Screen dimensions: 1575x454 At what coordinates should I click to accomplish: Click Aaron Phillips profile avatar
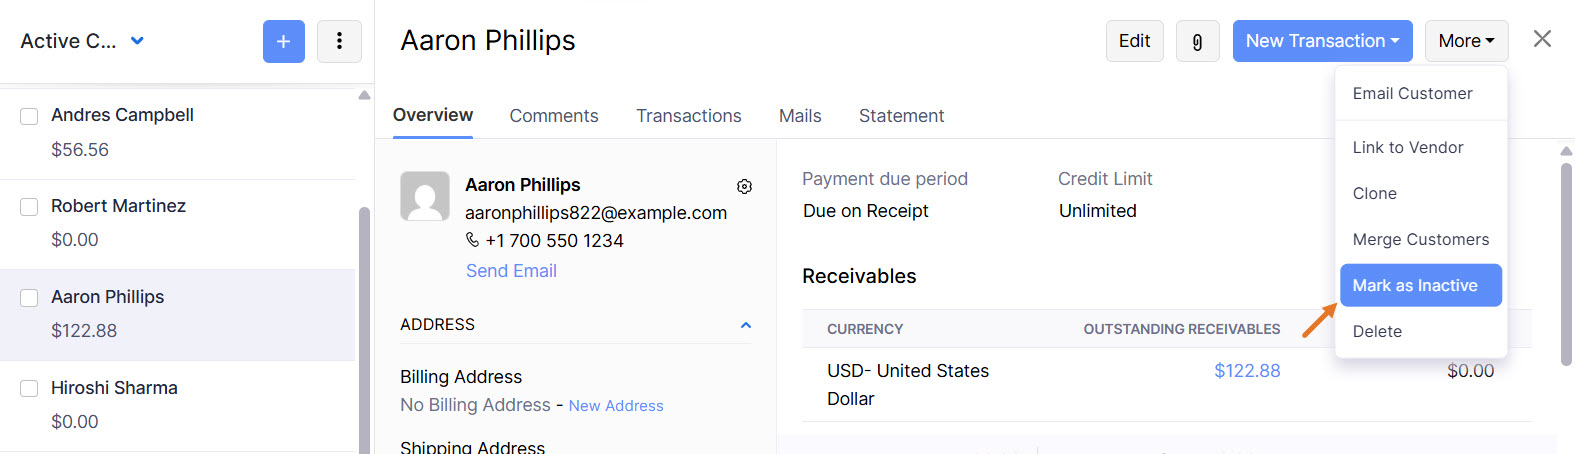coord(425,196)
